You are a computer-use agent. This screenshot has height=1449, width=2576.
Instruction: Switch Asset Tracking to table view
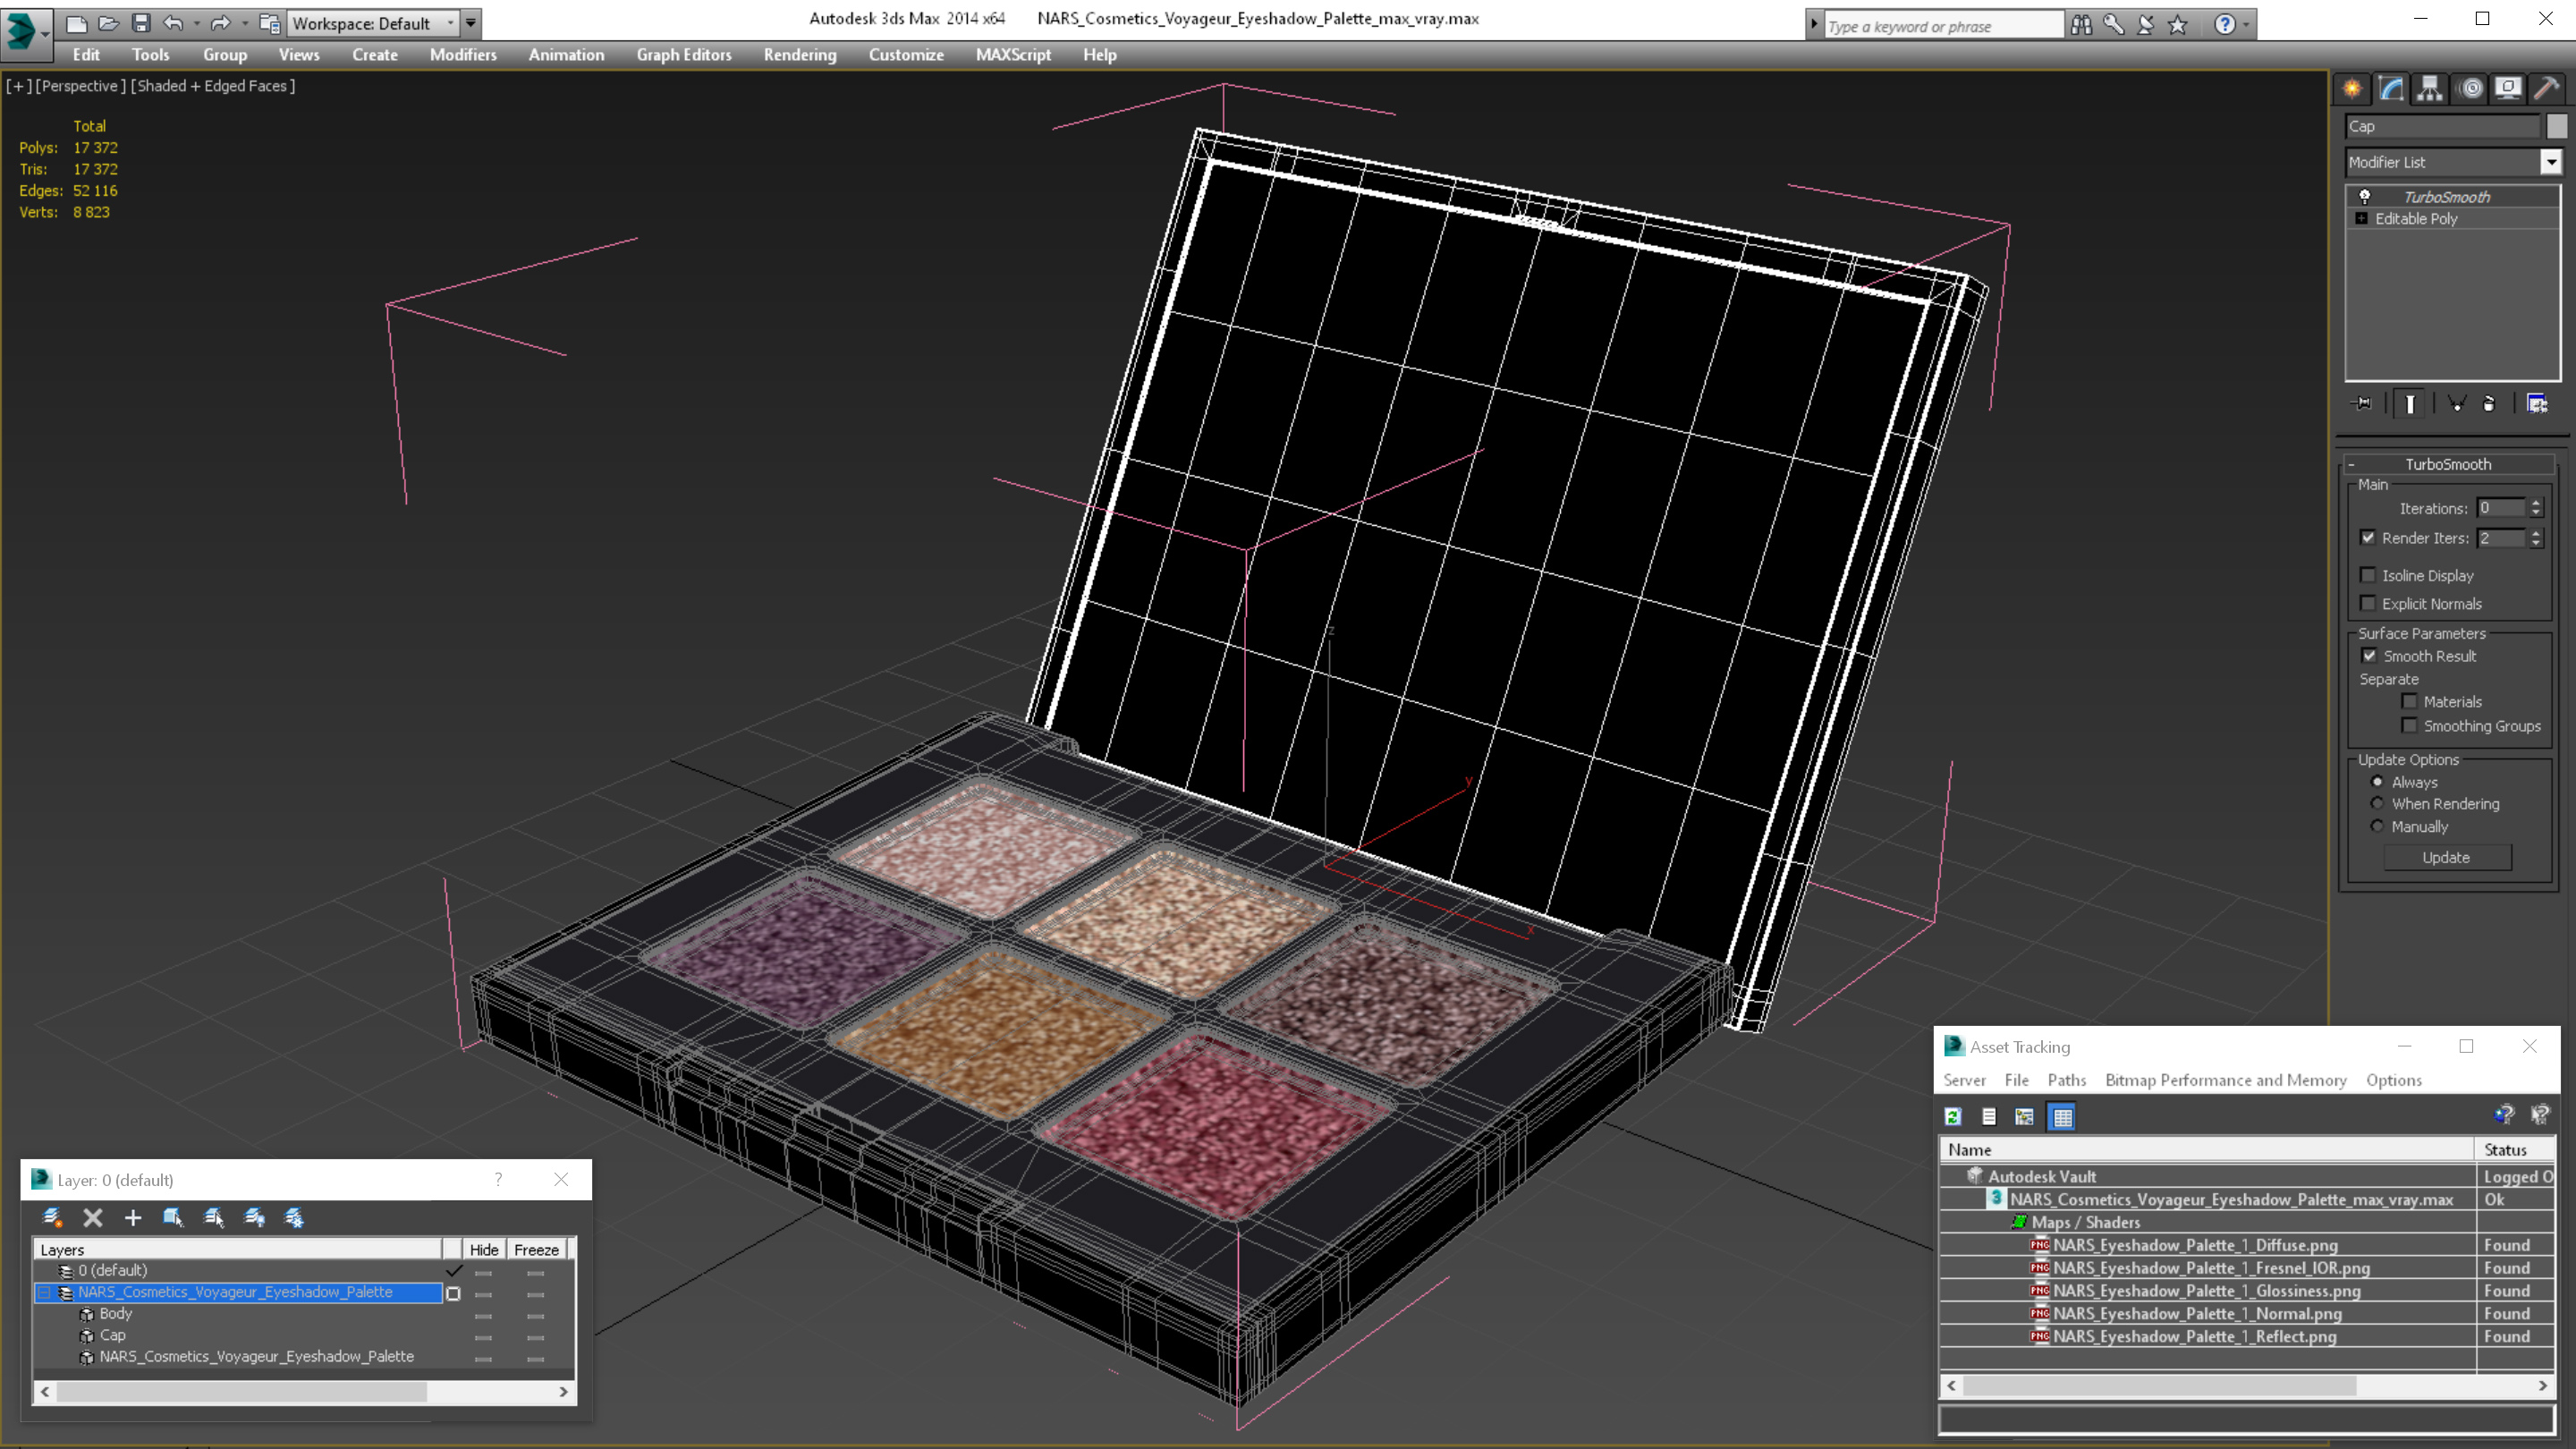[2062, 1117]
